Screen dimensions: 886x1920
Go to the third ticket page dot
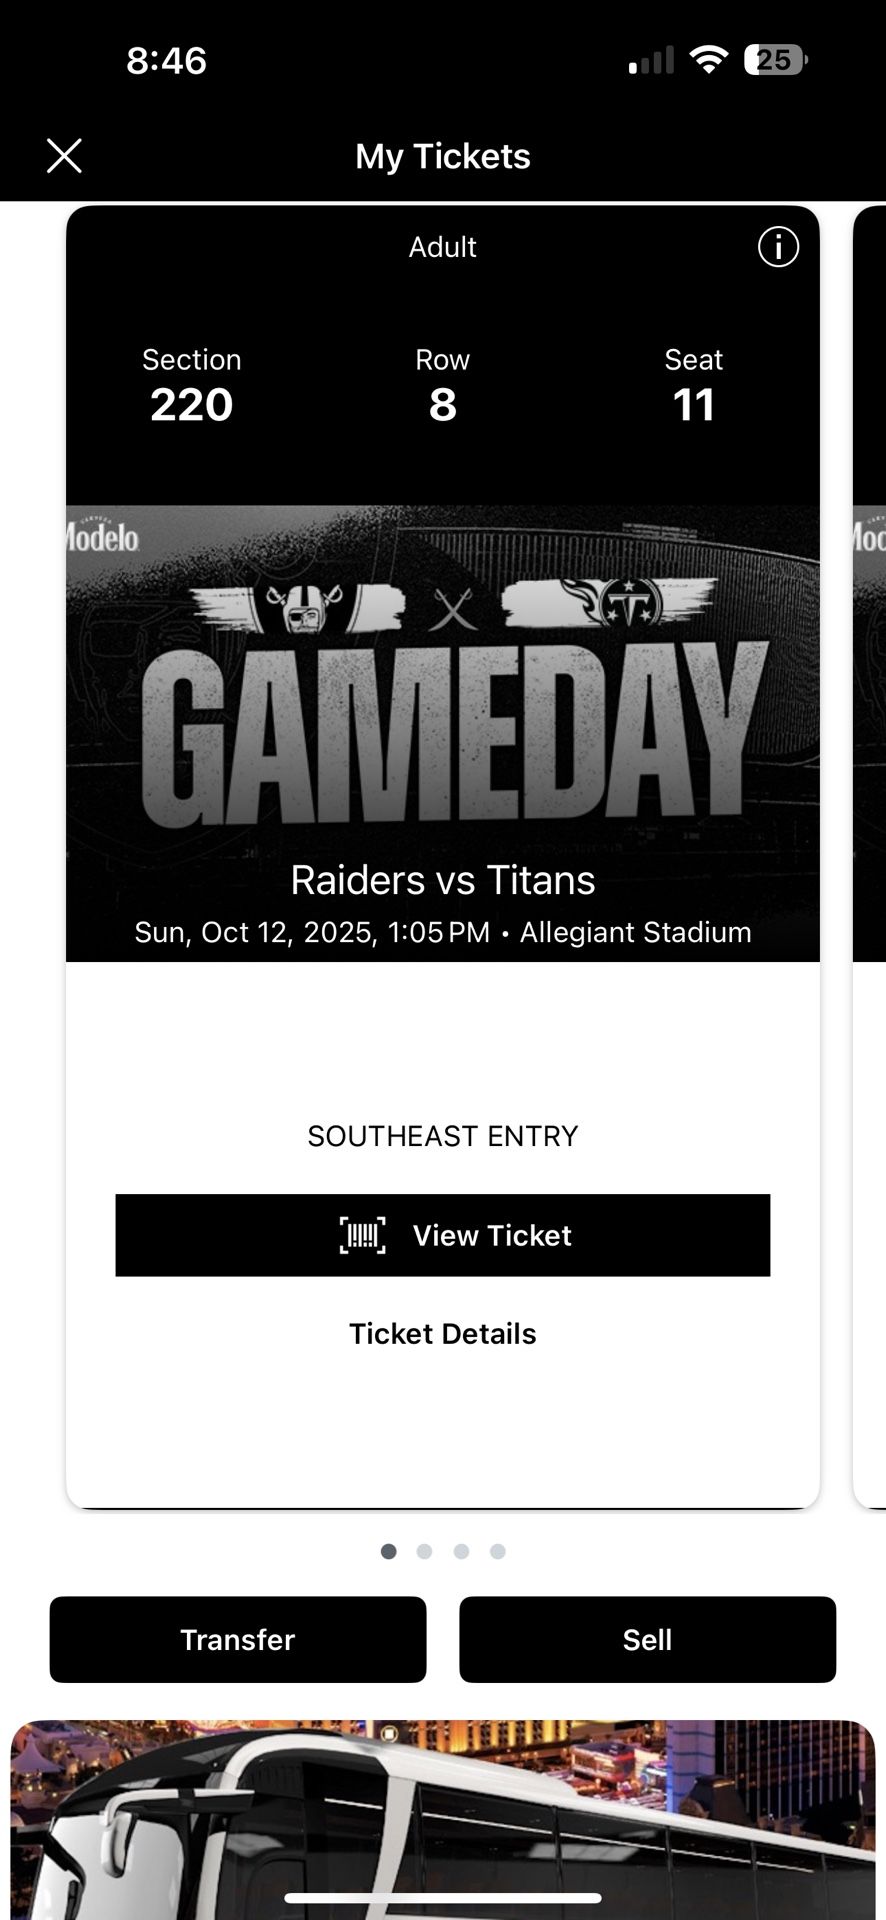point(461,1551)
